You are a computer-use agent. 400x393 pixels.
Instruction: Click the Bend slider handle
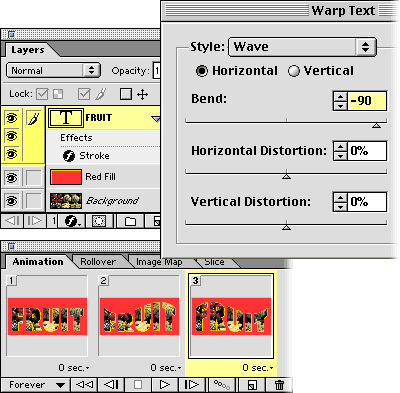(376, 125)
